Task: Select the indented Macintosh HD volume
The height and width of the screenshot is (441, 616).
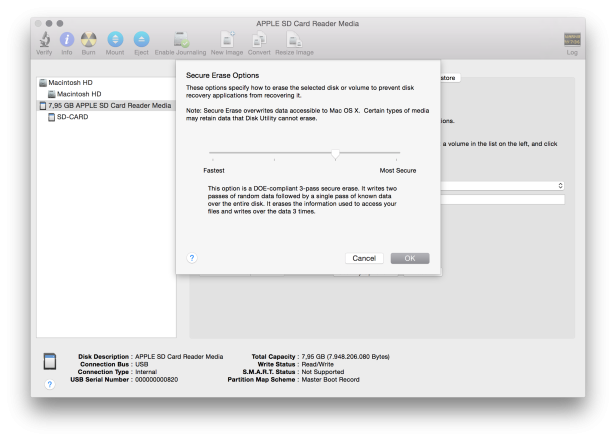Action: pos(79,94)
